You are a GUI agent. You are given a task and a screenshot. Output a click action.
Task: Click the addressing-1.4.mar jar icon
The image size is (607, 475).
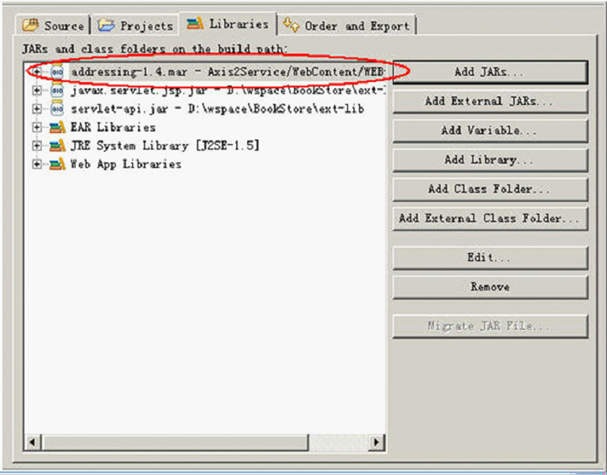[57, 72]
